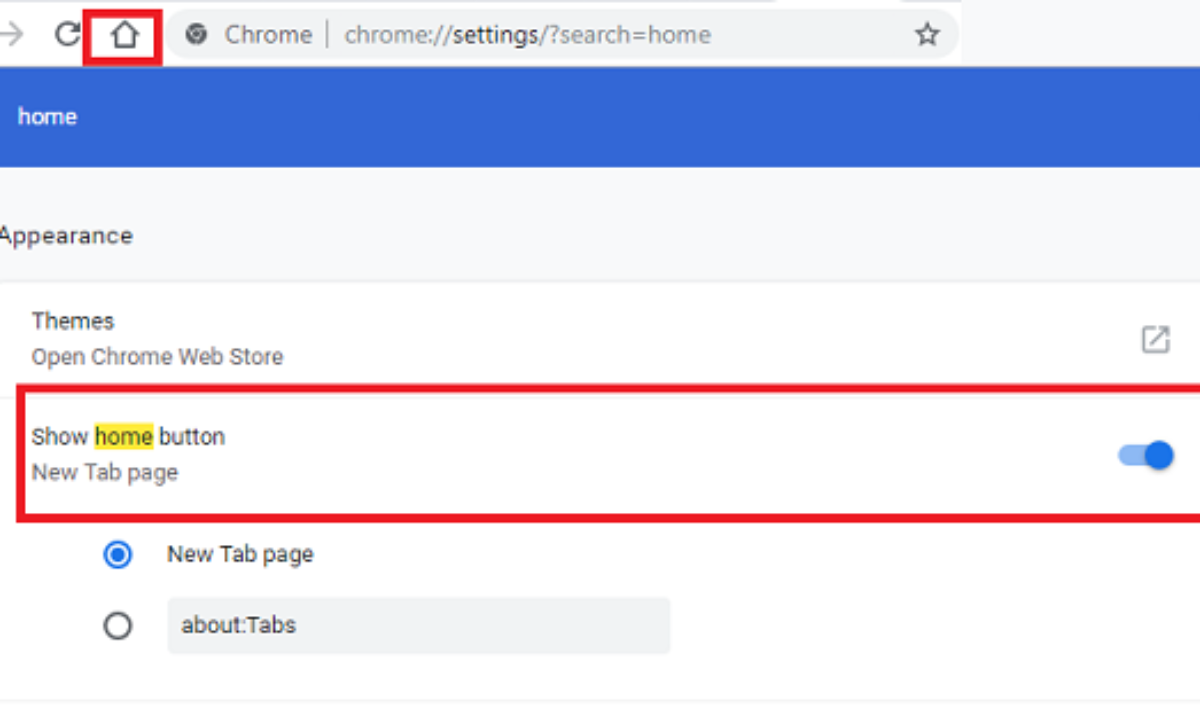This screenshot has height=720, width=1200.
Task: Toggle the Show home button switch
Action: 1146,455
